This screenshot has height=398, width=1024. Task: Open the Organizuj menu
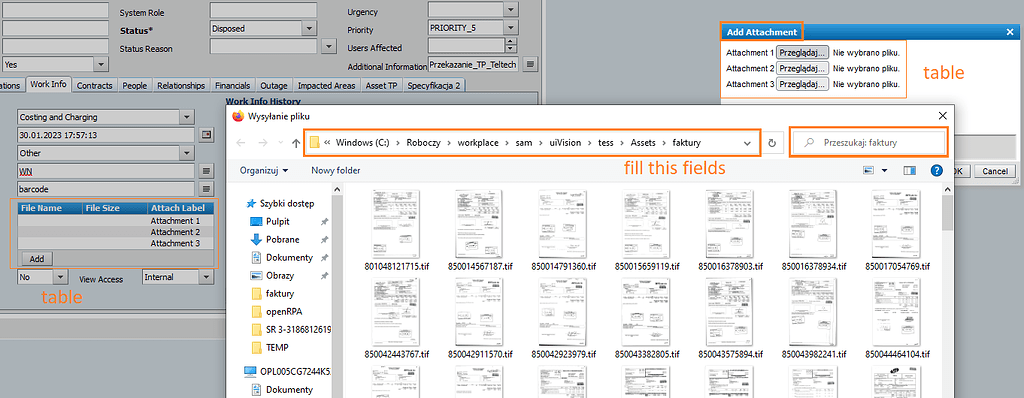point(264,170)
